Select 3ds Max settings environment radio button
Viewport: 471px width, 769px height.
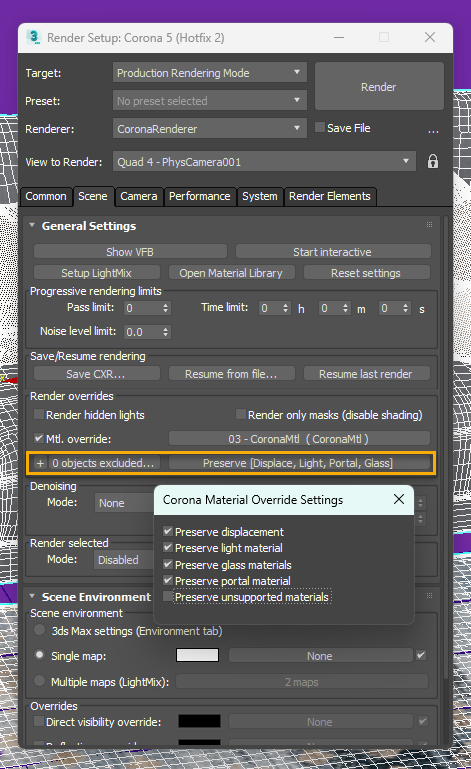[x=39, y=630]
